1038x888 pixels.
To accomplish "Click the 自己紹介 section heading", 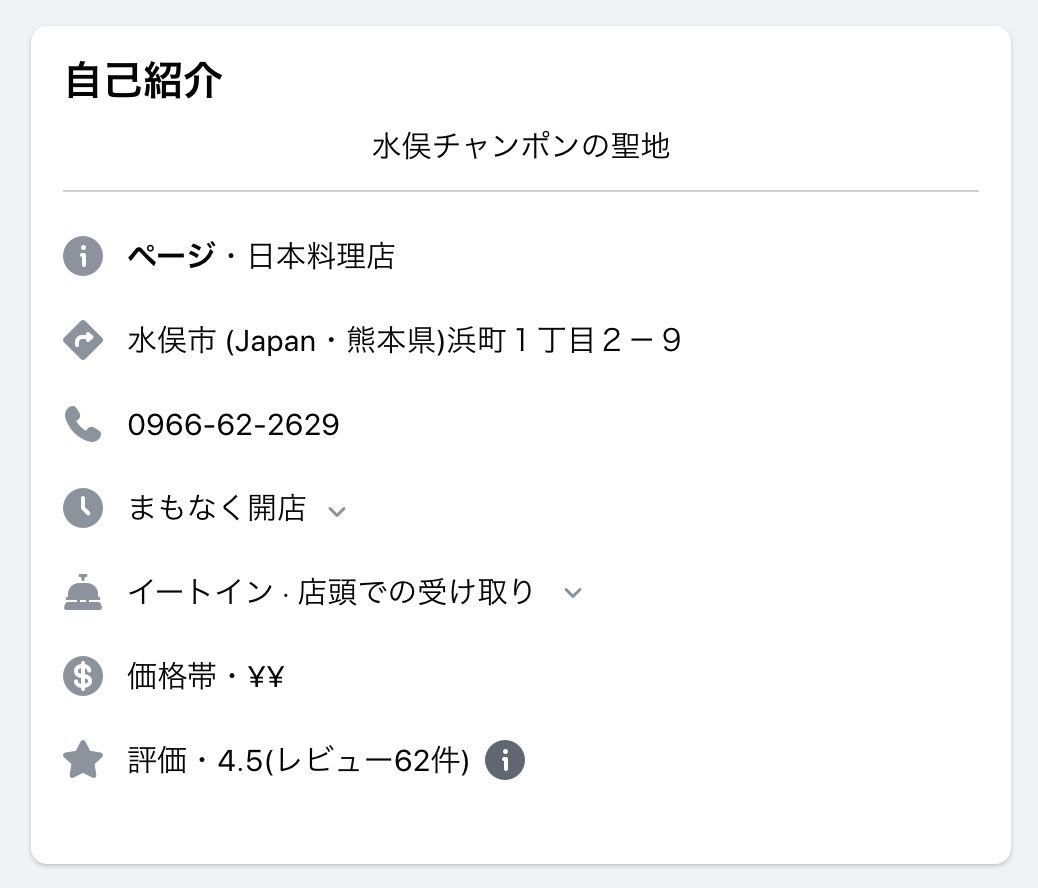I will coord(143,81).
